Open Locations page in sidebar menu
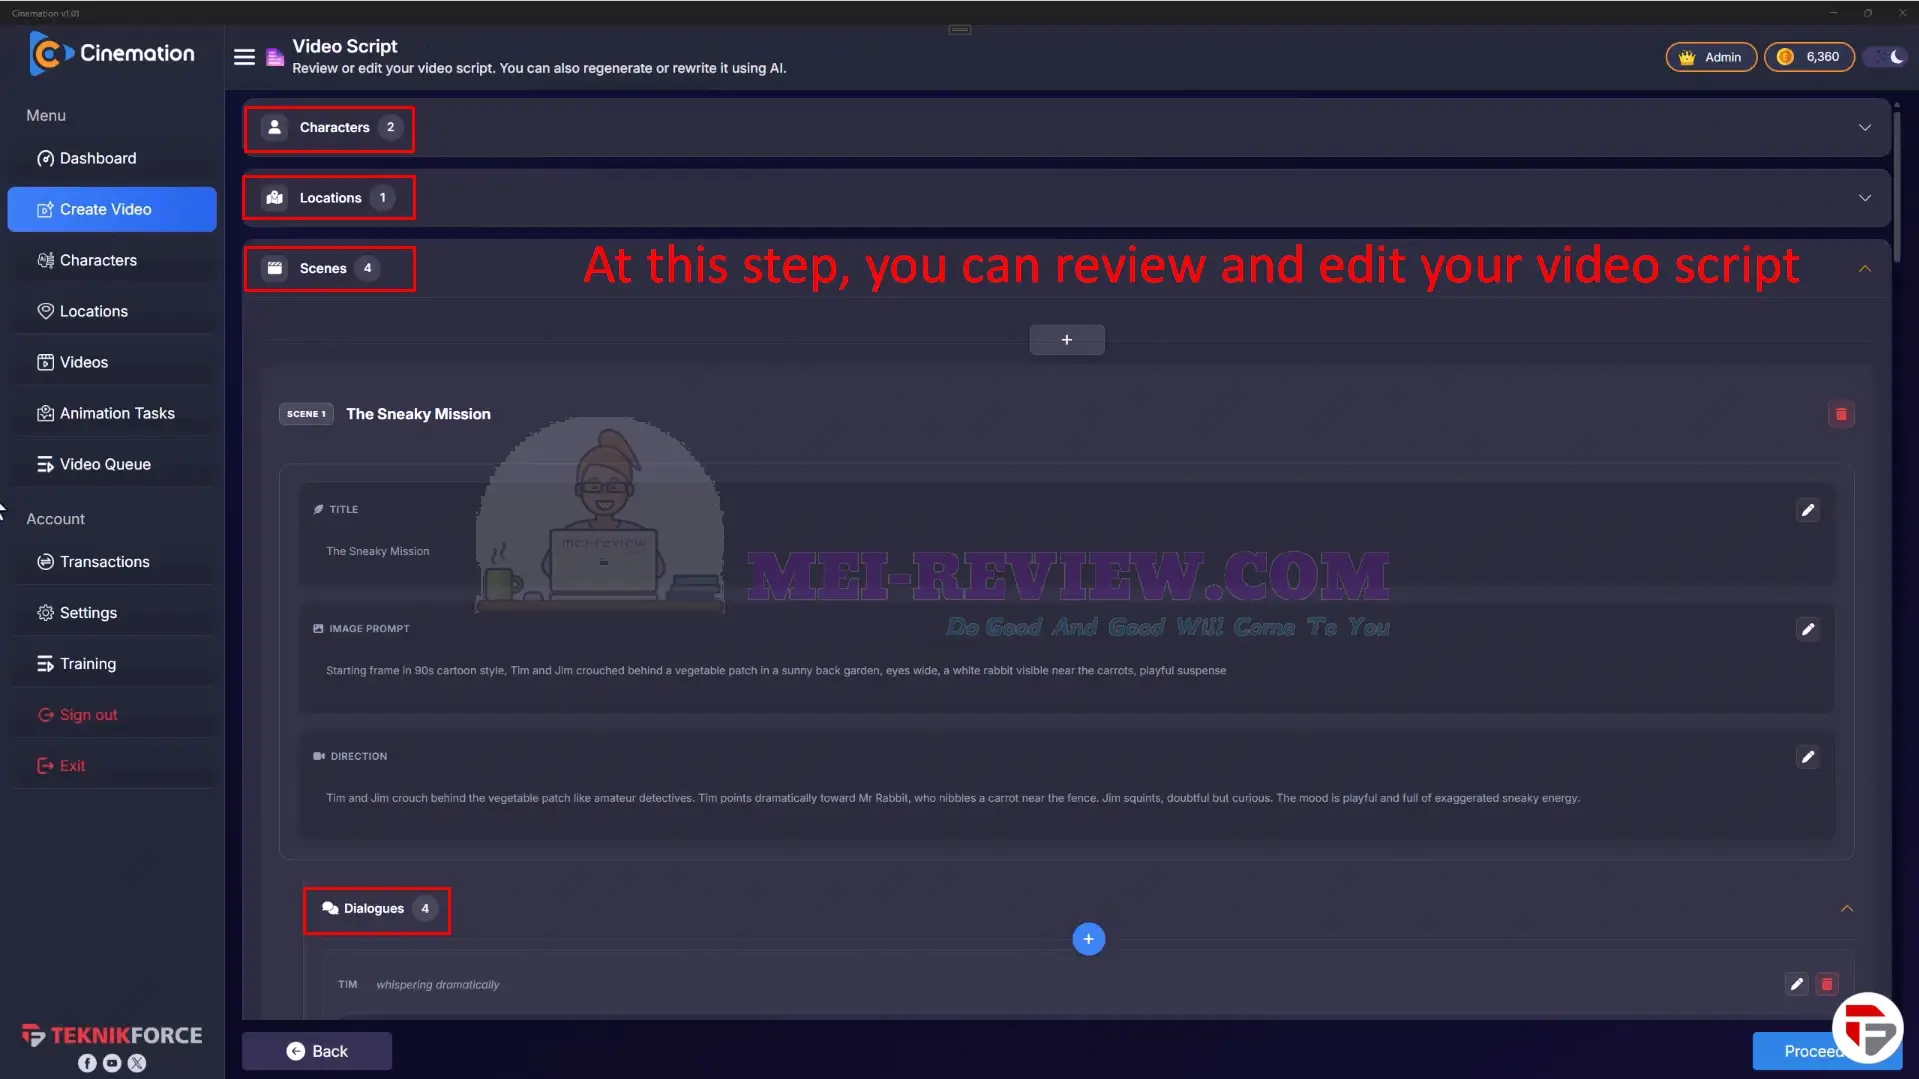The width and height of the screenshot is (1919, 1079). pos(112,311)
